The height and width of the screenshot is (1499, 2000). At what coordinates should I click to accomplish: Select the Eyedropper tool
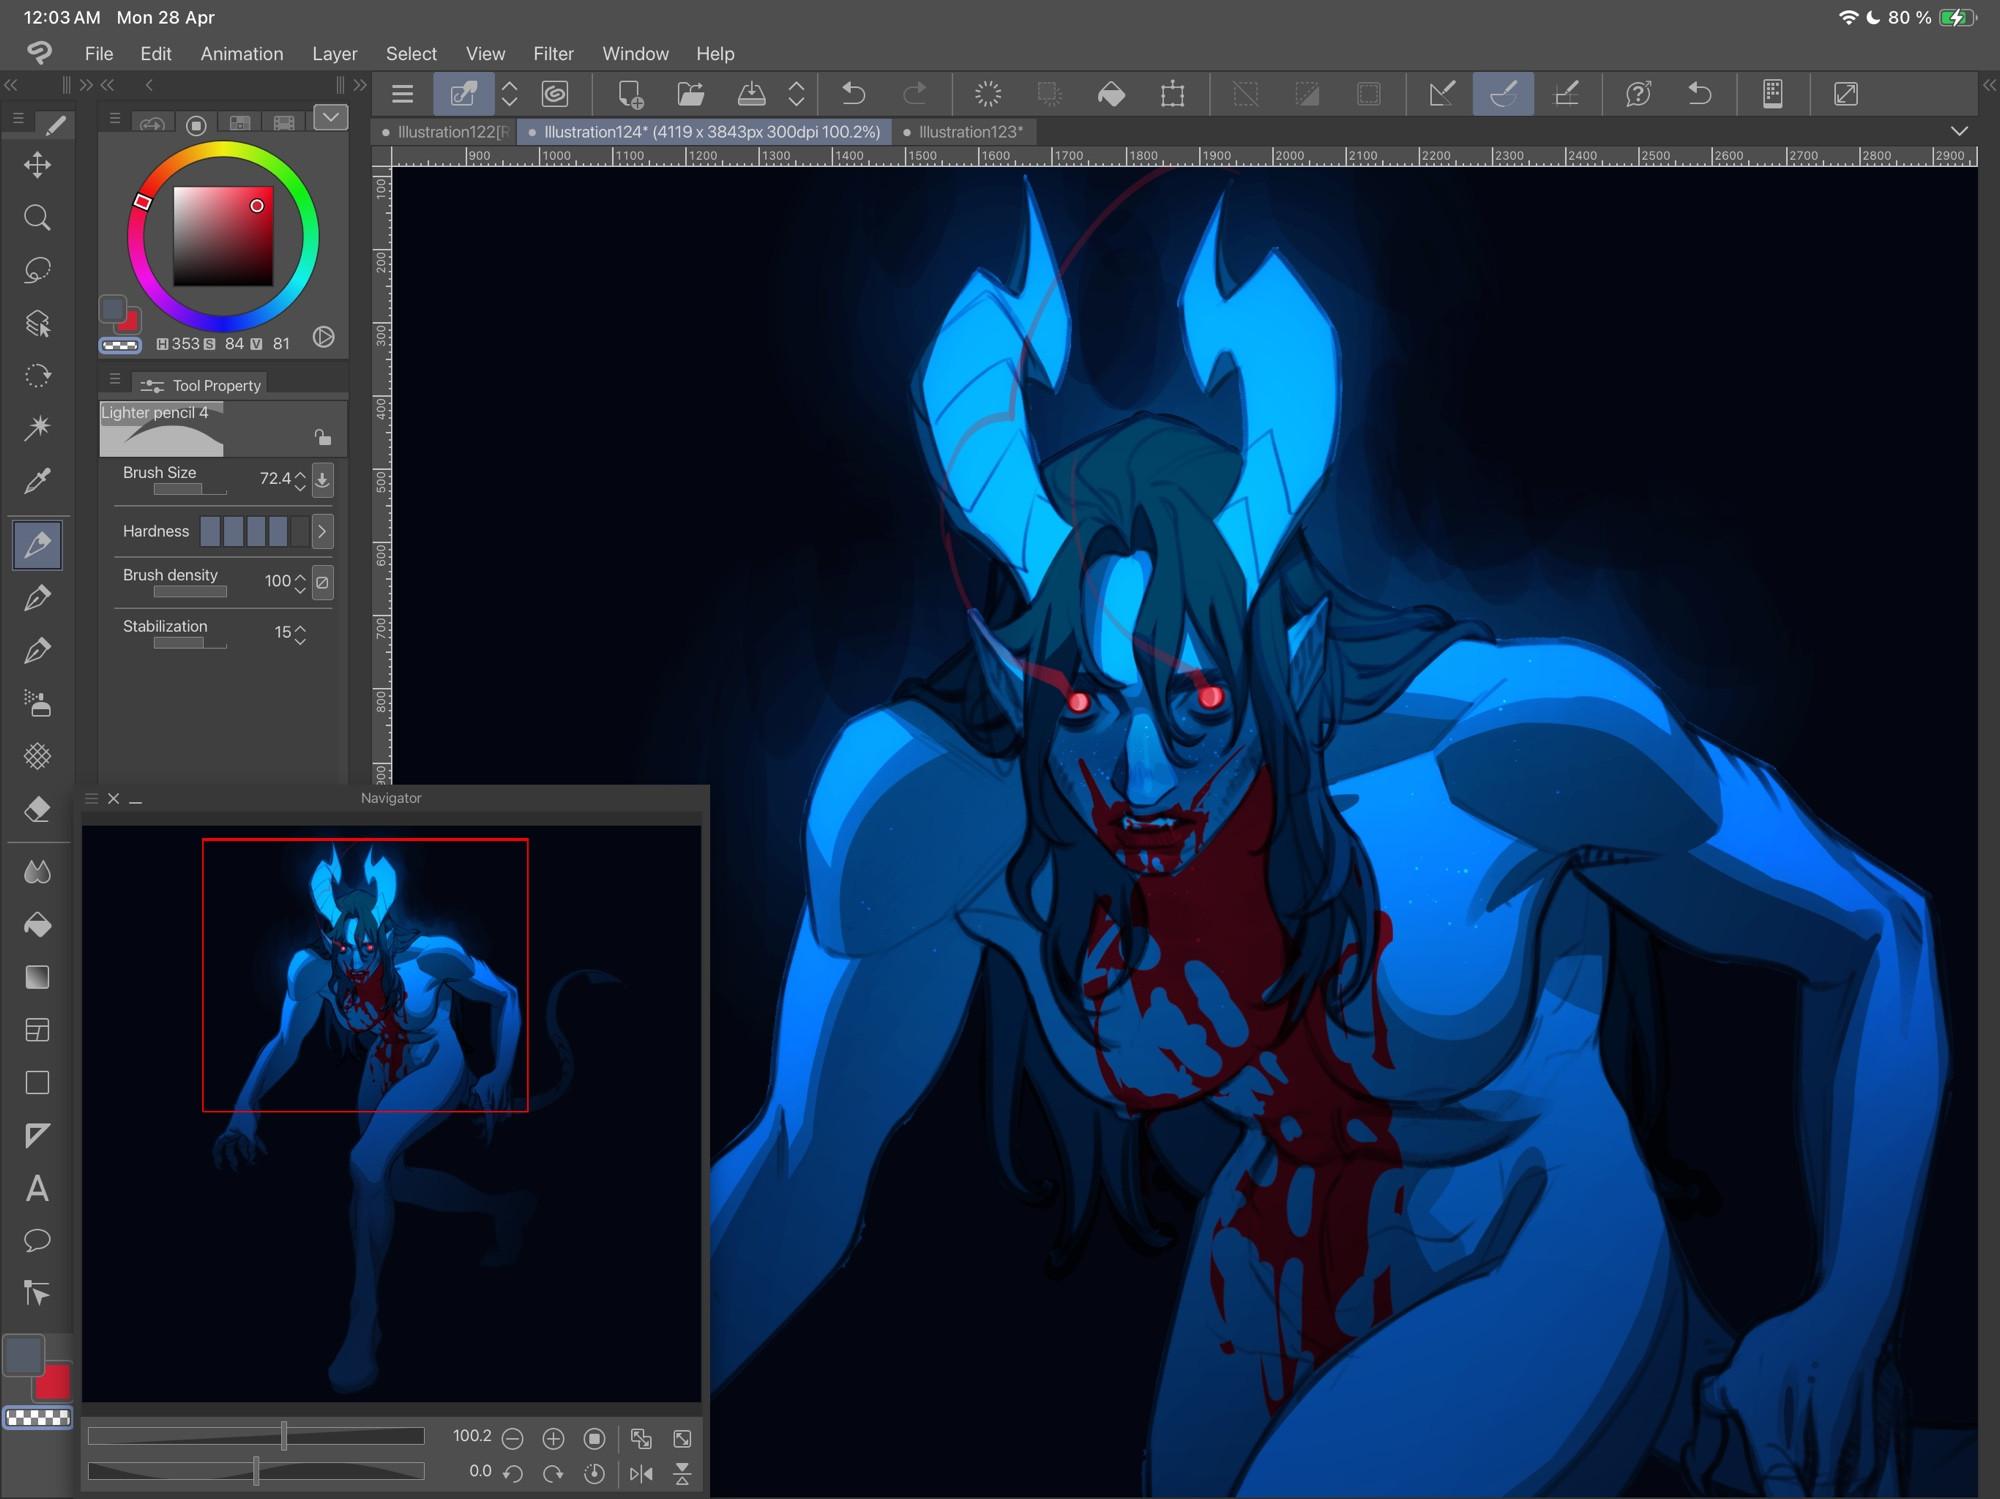[x=37, y=481]
